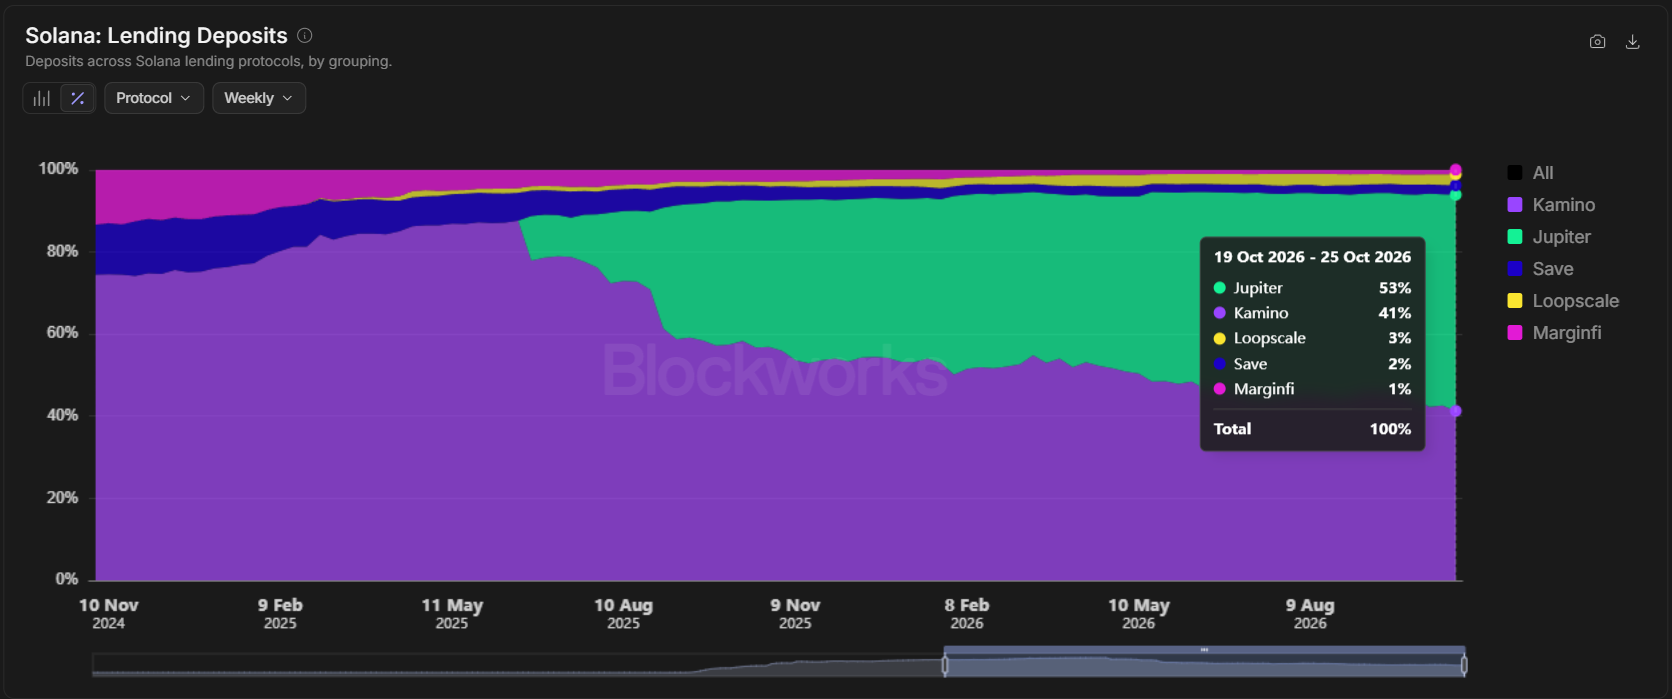Screen dimensions: 1672x699
Task: Toggle the Kamino series in the legend
Action: coord(1551,205)
